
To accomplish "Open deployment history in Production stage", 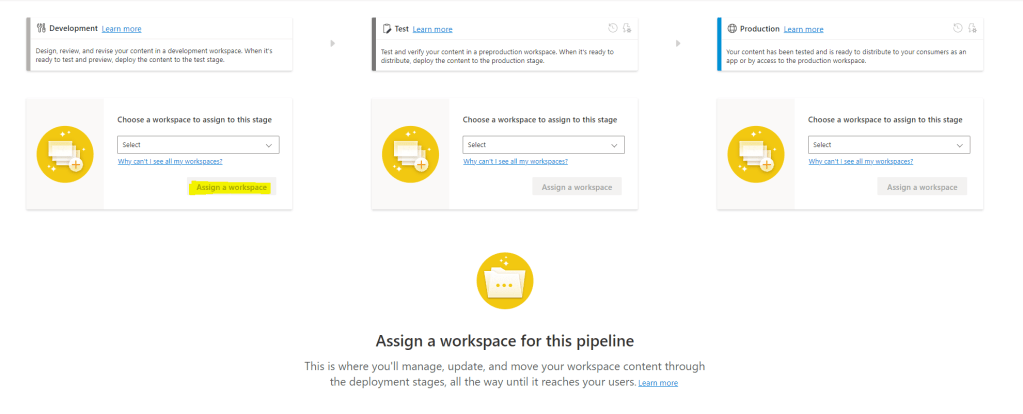I will 957,29.
